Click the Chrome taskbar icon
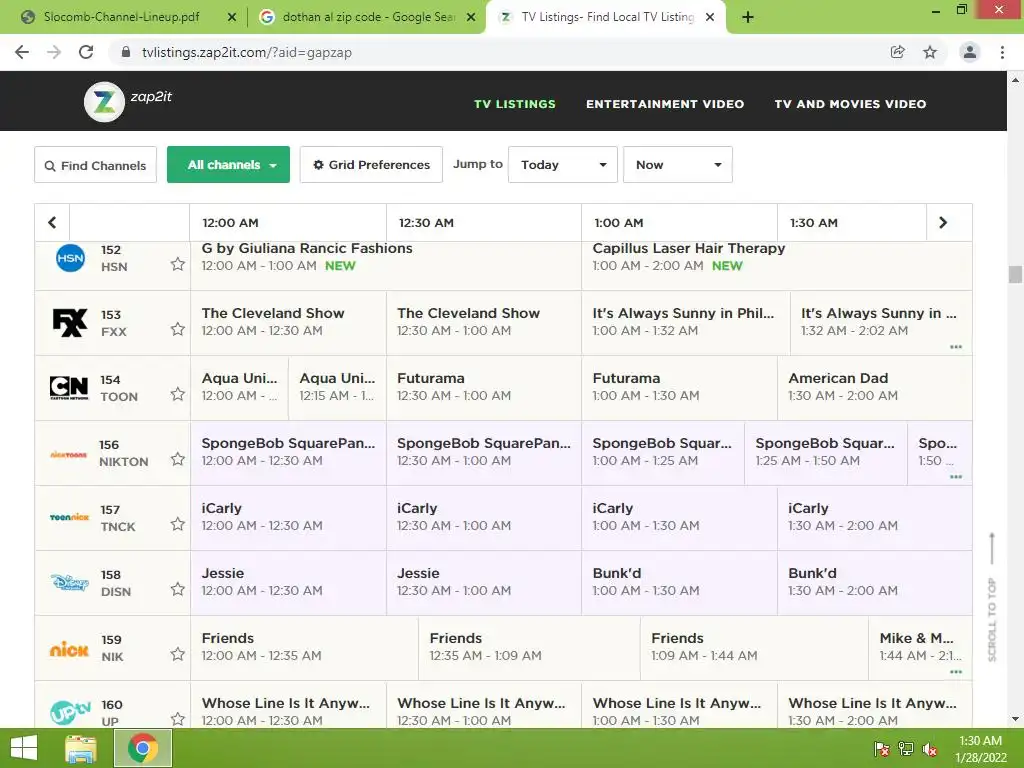The height and width of the screenshot is (768, 1024). pyautogui.click(x=143, y=748)
